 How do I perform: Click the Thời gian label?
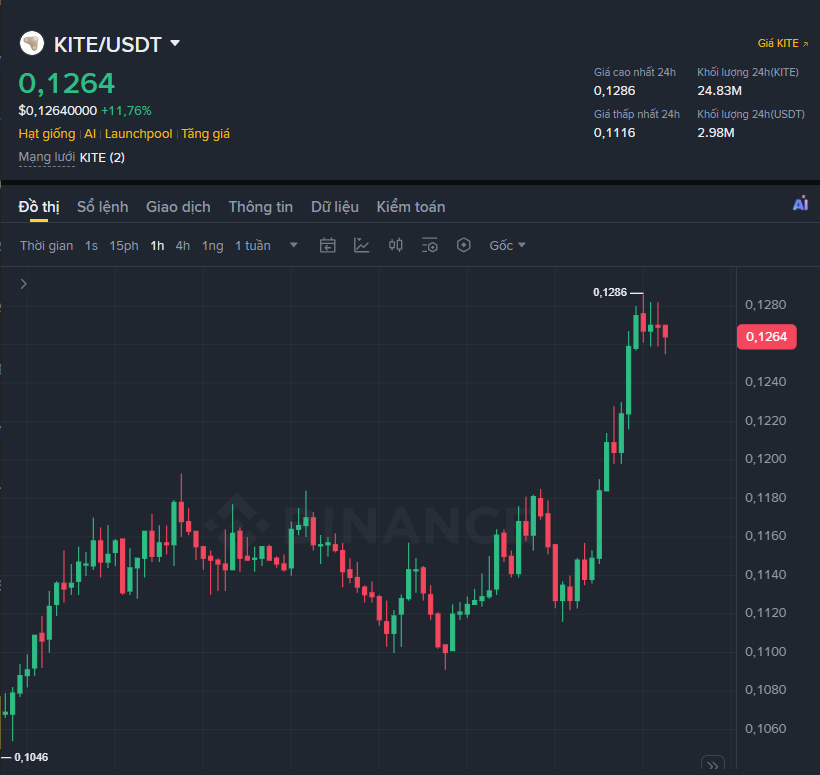(47, 246)
